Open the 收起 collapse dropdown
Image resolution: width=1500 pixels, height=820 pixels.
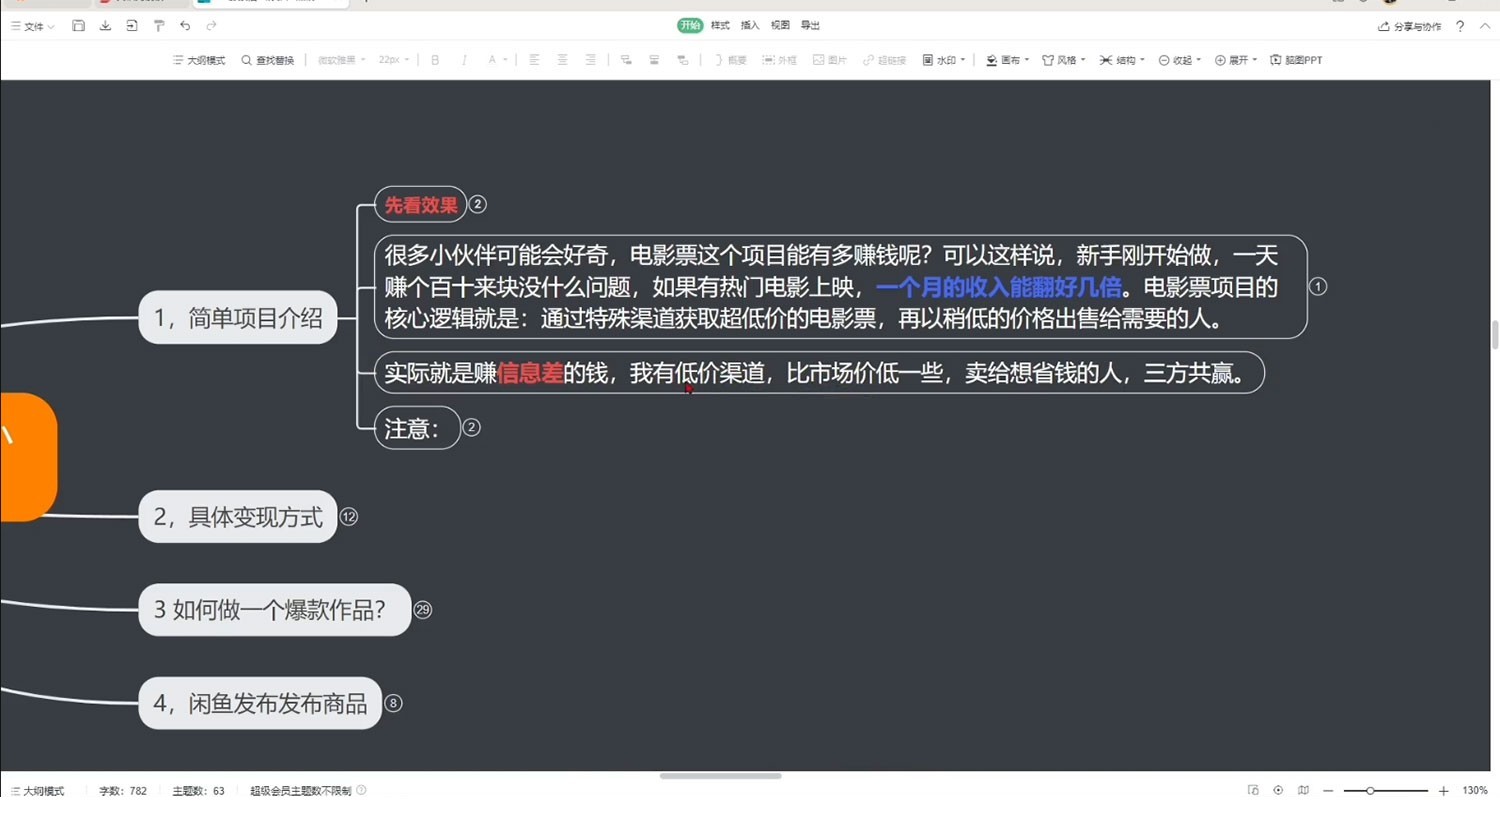[1180, 60]
